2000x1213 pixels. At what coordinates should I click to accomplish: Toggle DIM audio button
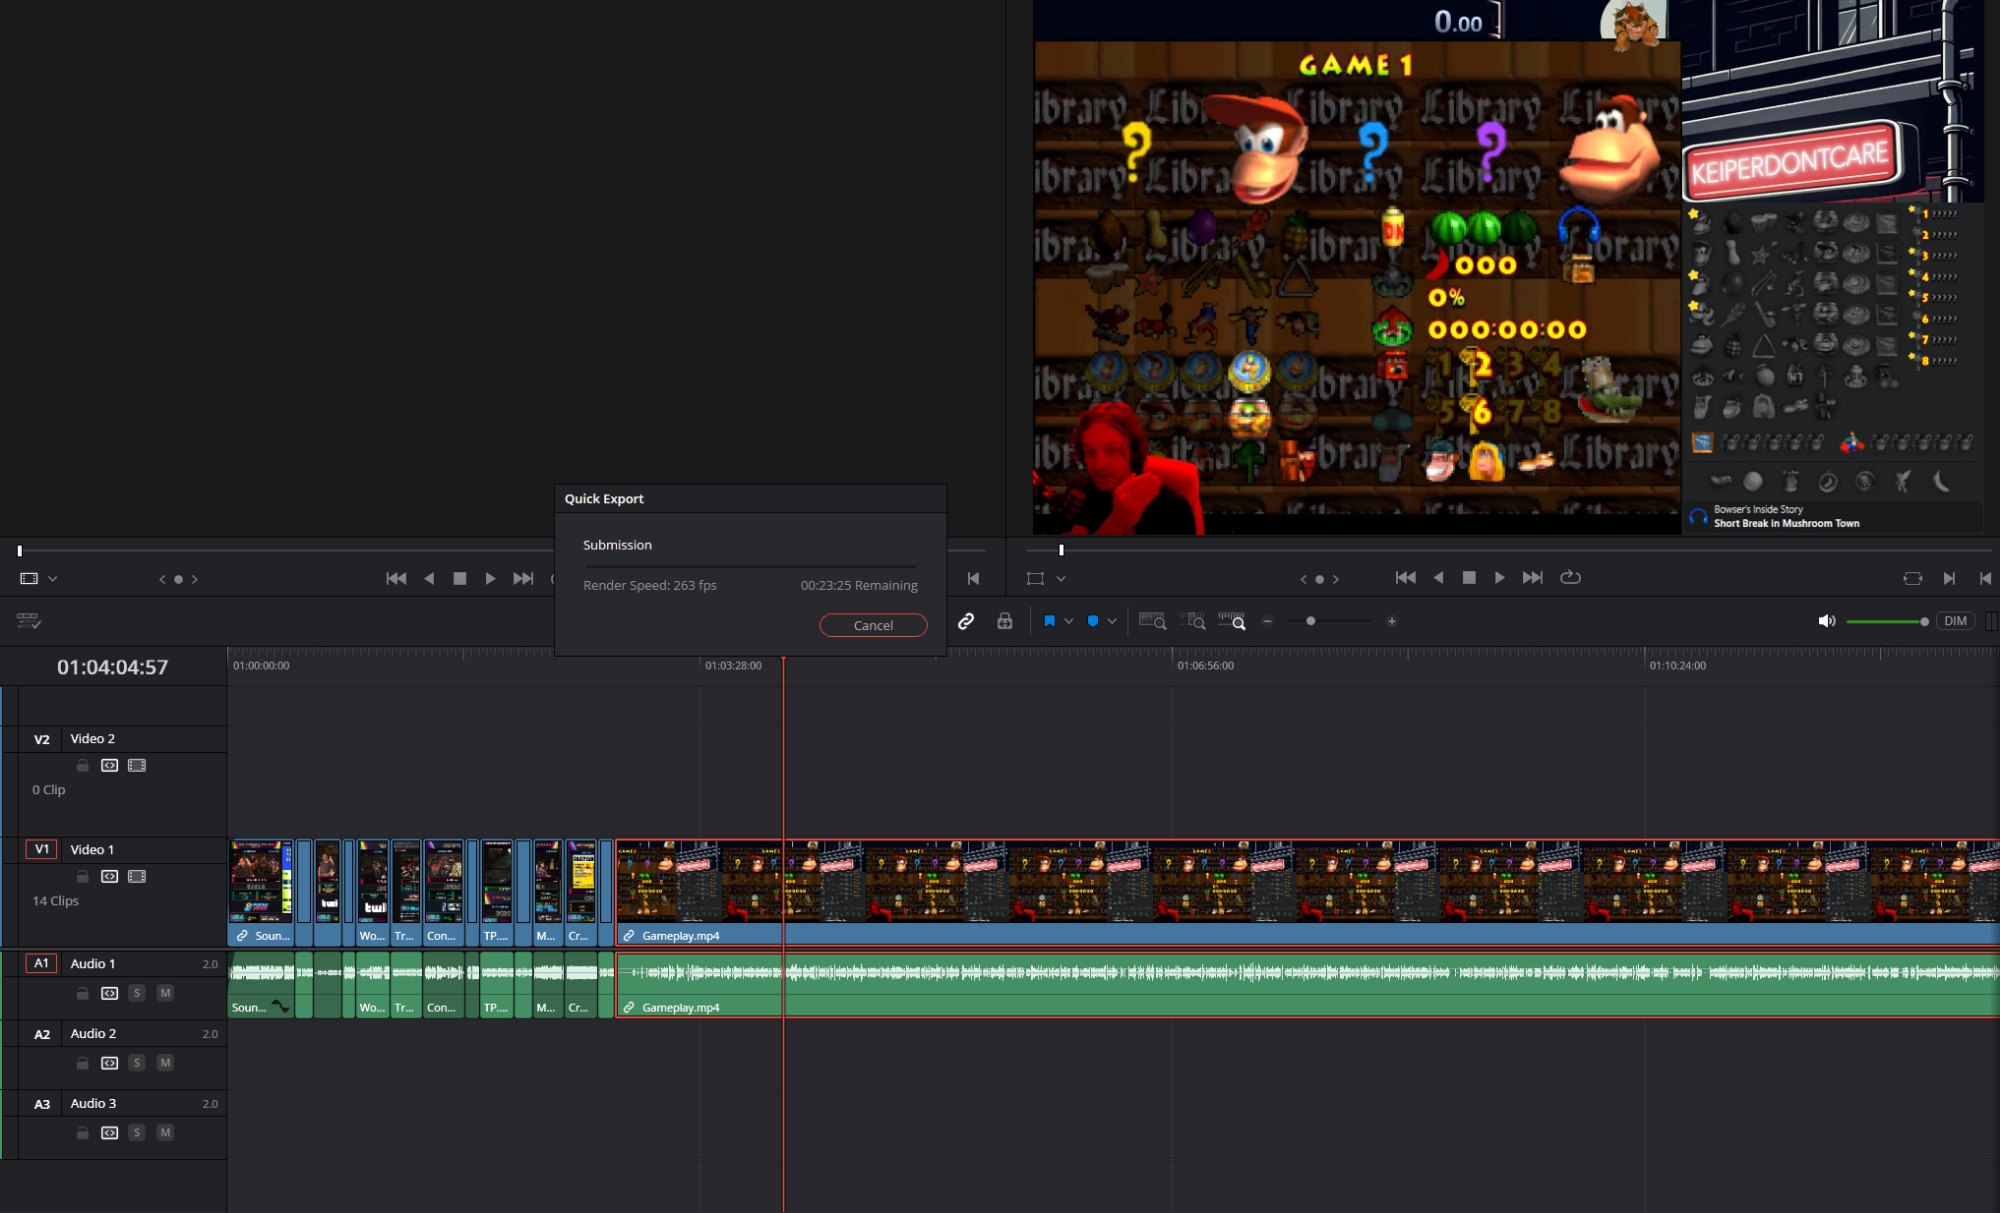[1955, 621]
